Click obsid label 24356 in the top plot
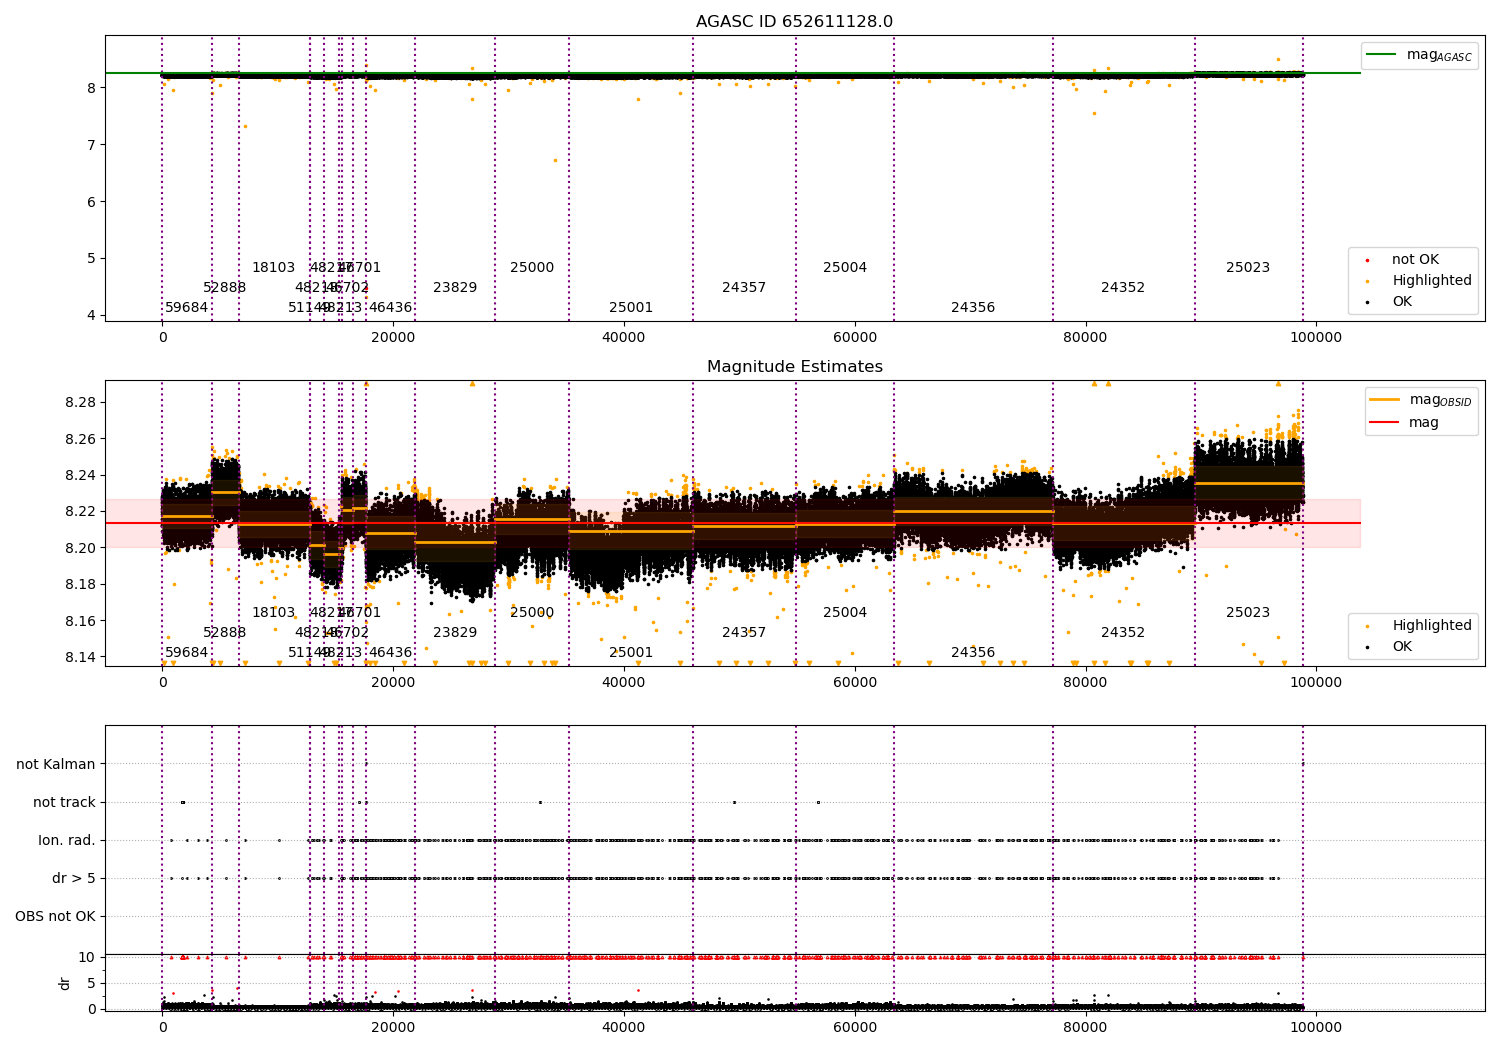This screenshot has width=1500, height=1050. 973,308
